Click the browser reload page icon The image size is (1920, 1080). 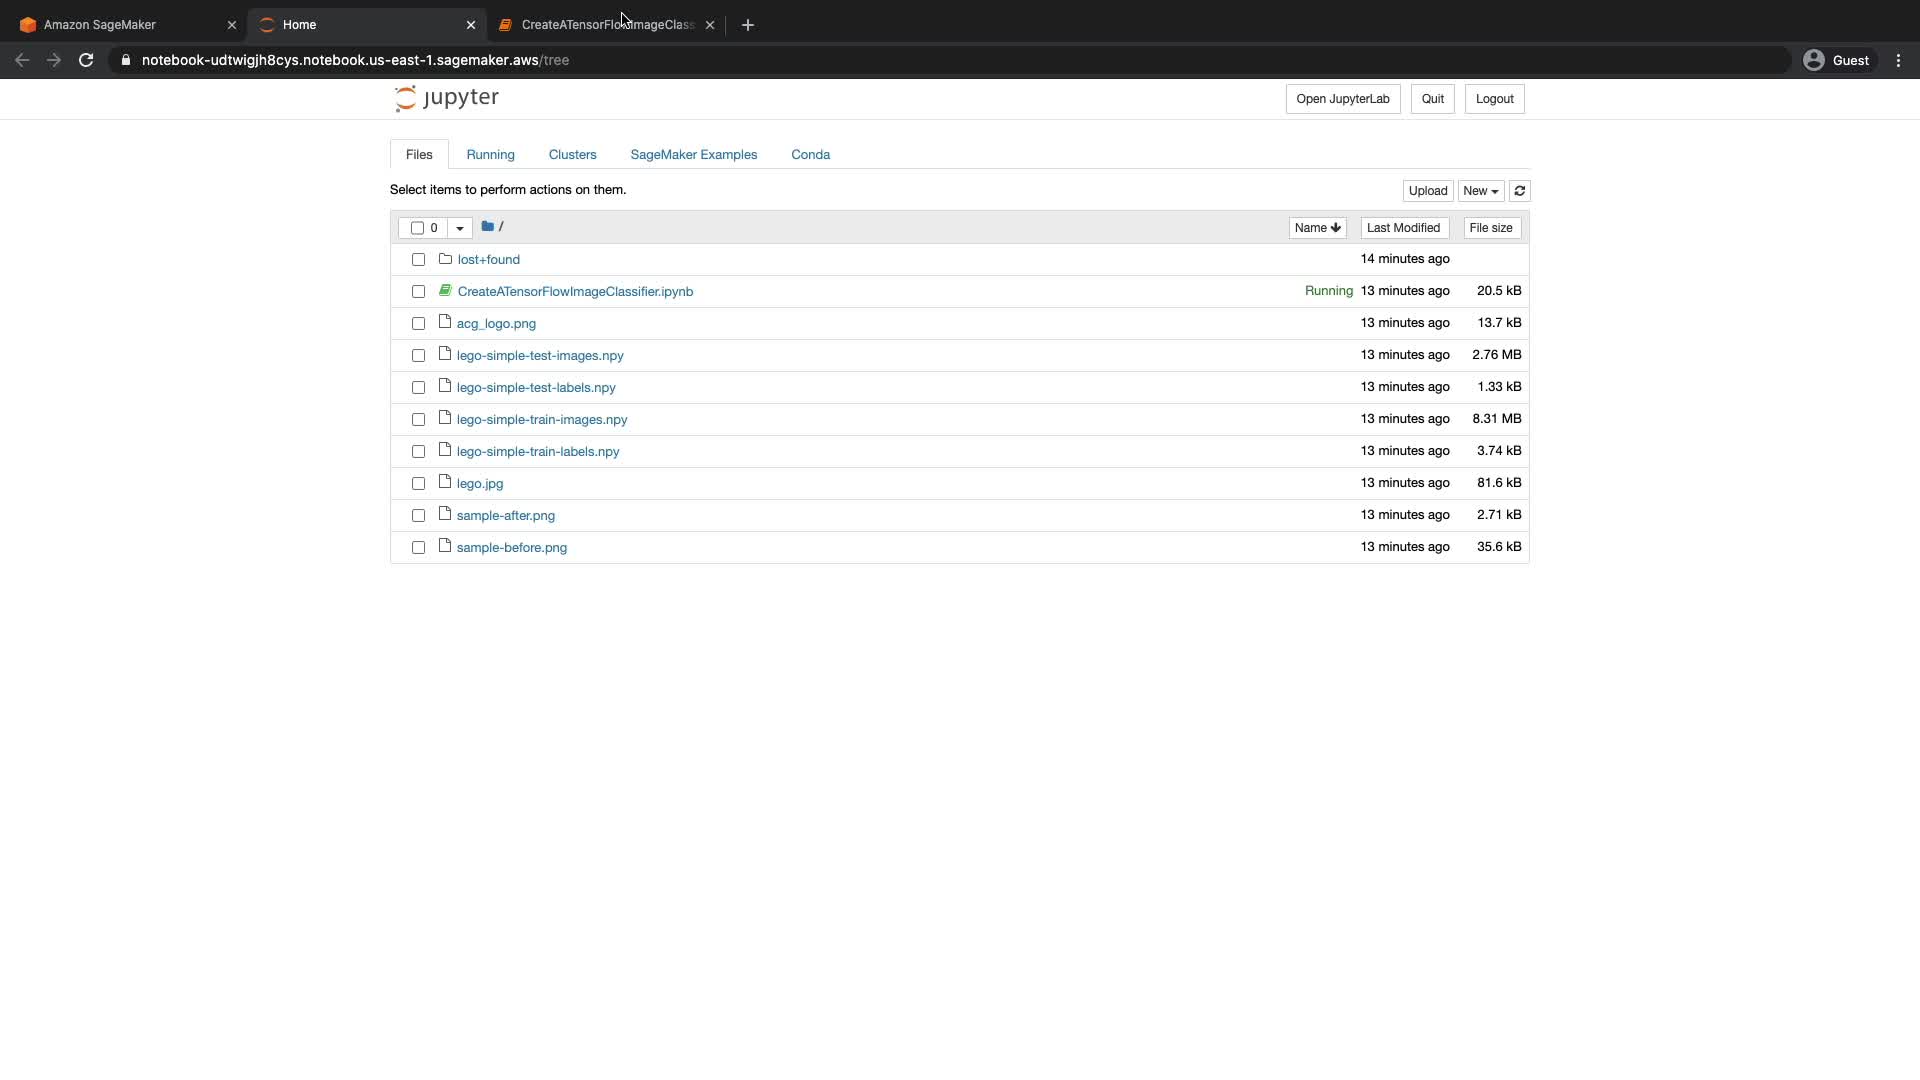click(86, 60)
